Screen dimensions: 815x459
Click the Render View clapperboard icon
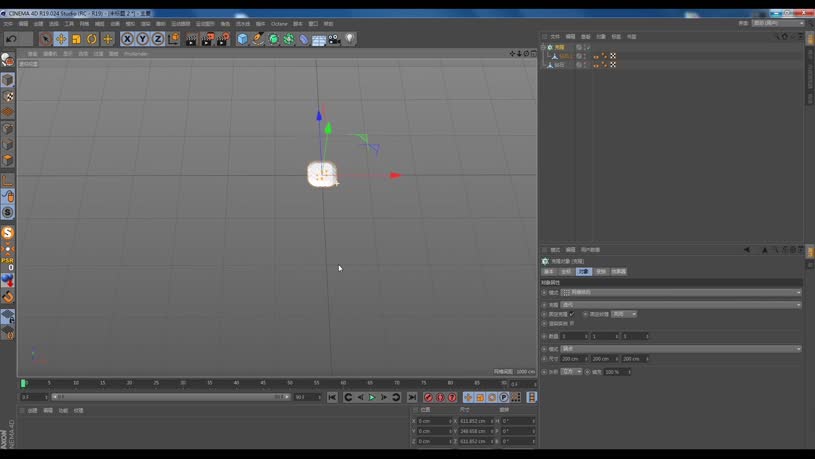[x=192, y=39]
